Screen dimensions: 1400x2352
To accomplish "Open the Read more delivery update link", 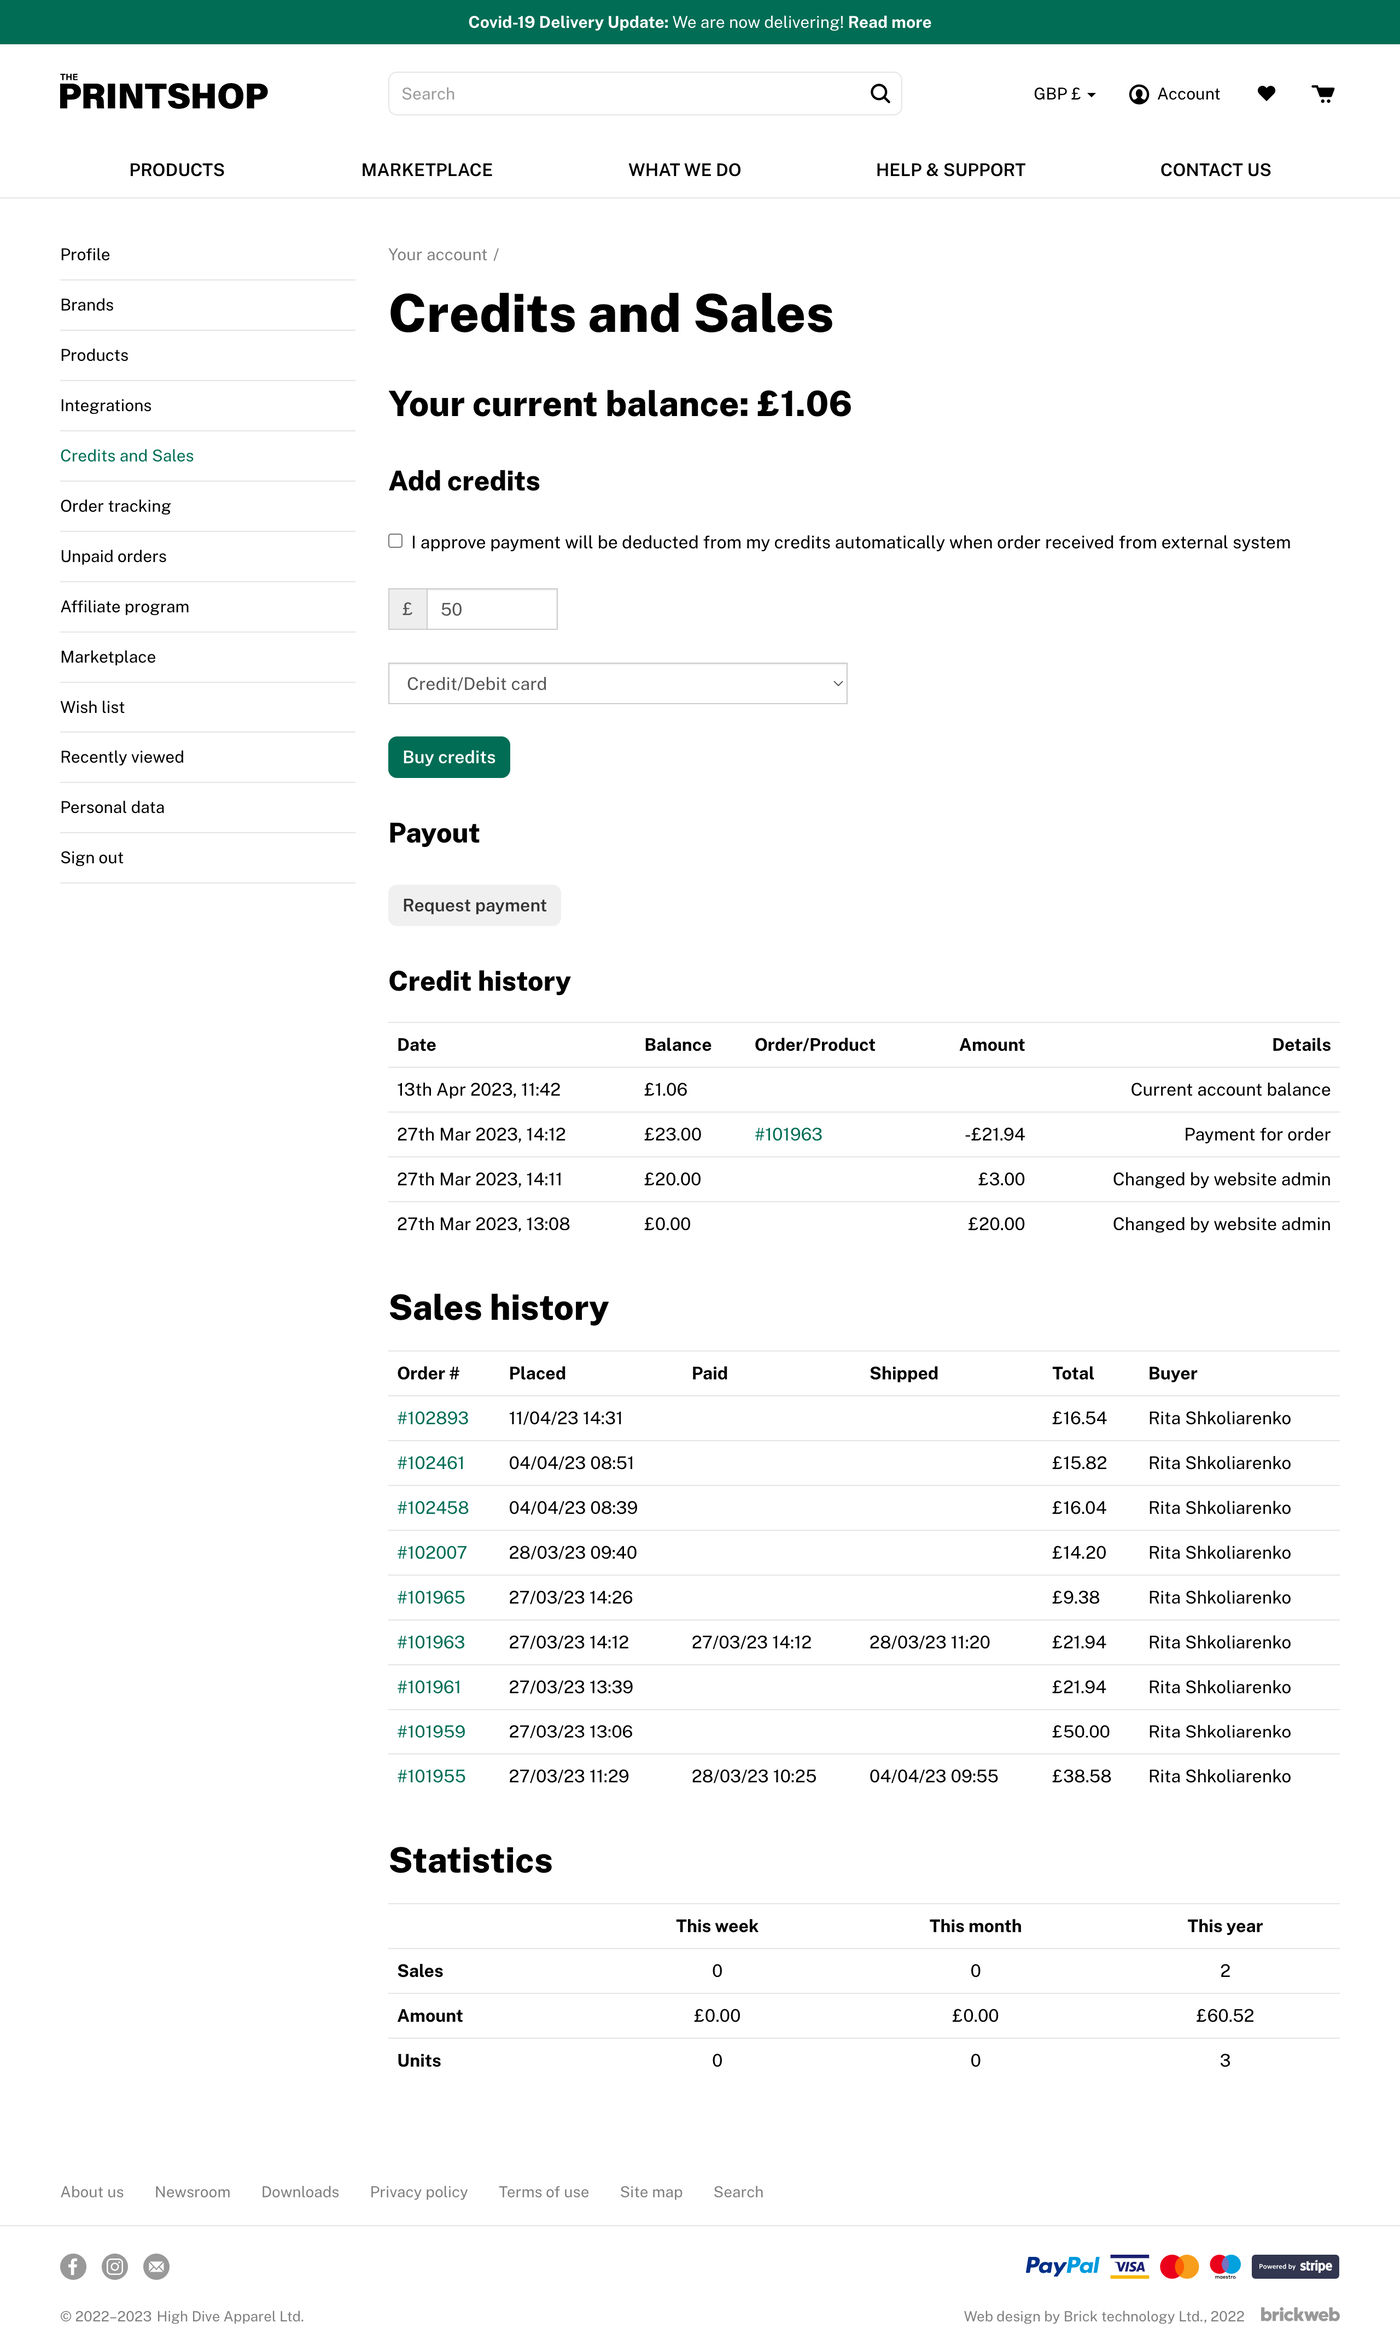I will tap(889, 22).
